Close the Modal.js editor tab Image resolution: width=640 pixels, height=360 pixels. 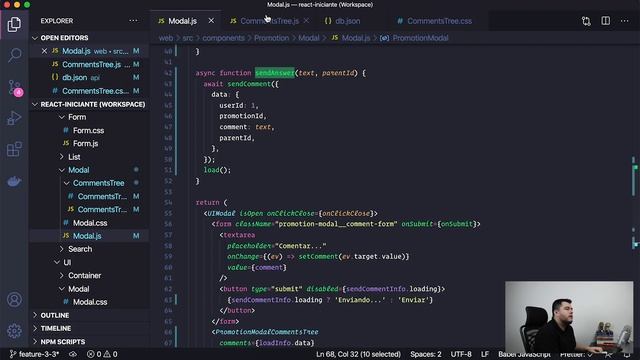coord(211,20)
